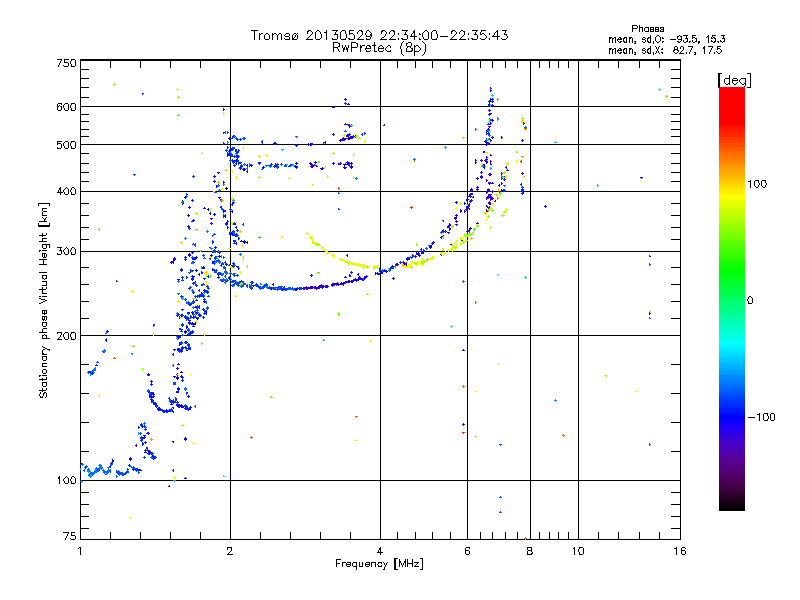Screen dimensions: 800x600
Task: Click the x-axis '16' tick label
Action: (680, 551)
